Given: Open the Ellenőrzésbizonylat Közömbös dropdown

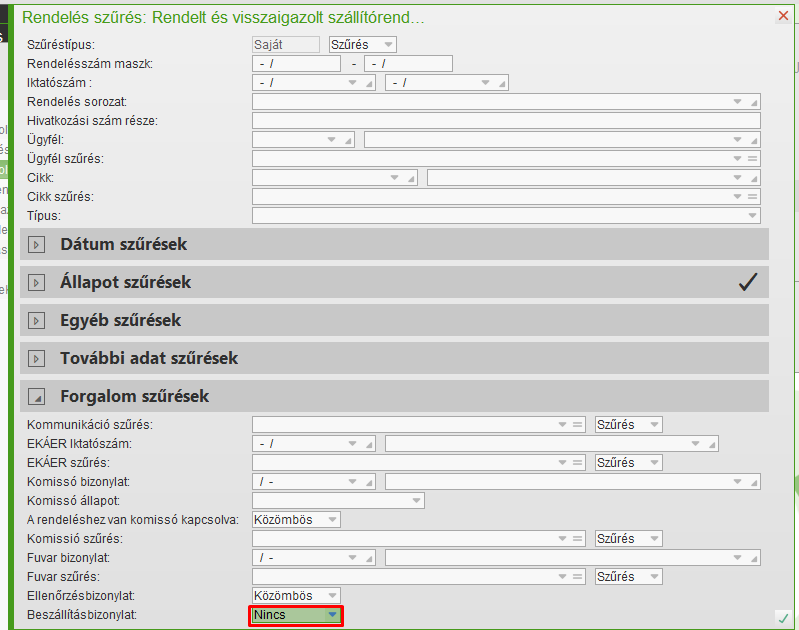Looking at the screenshot, I should tap(297, 596).
